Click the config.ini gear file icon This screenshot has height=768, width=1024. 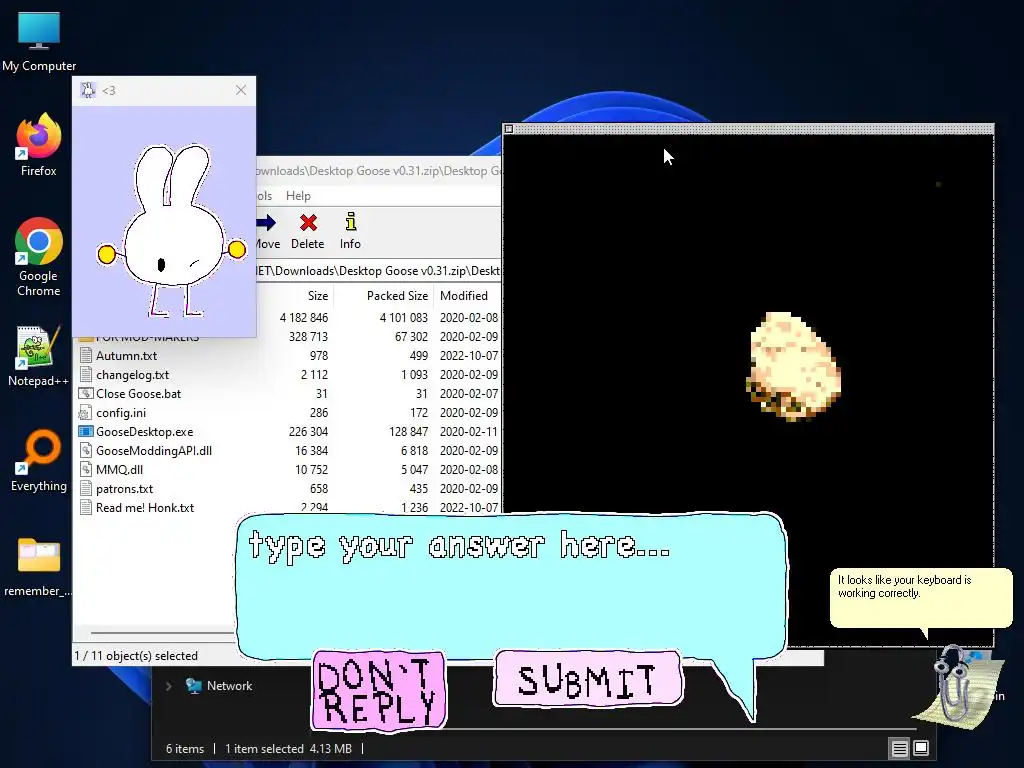click(85, 413)
